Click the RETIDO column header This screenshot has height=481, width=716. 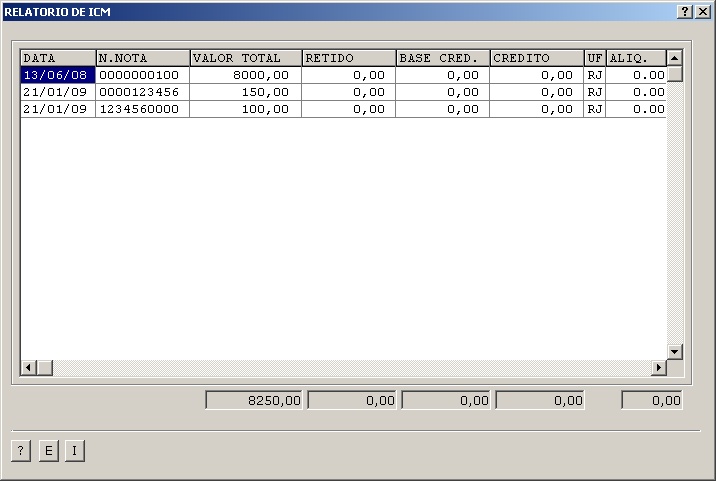pyautogui.click(x=348, y=58)
